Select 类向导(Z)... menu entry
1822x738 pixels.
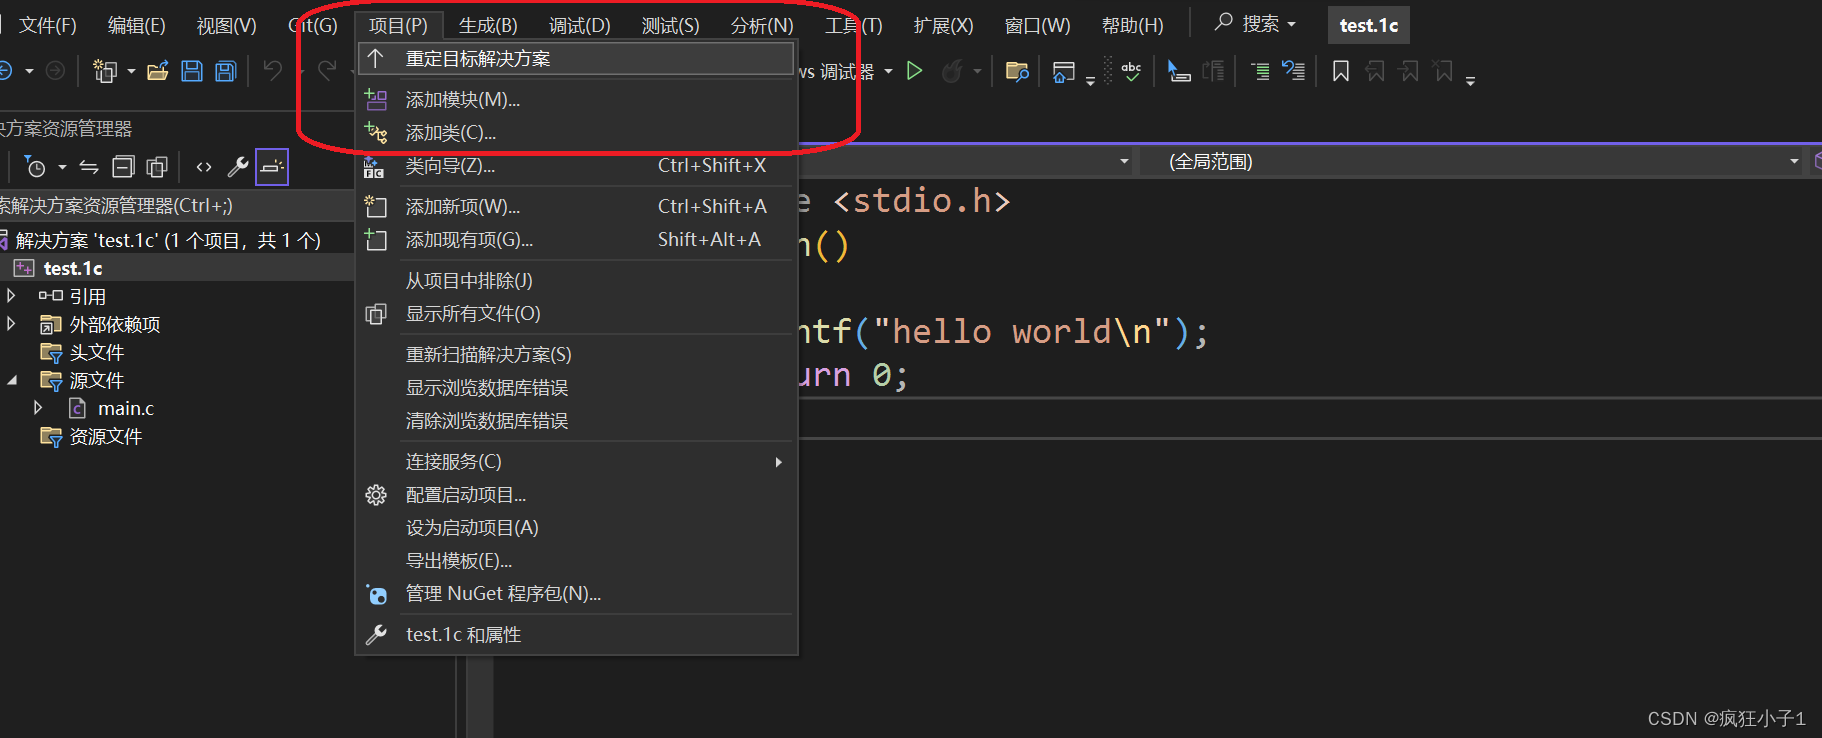coord(576,166)
